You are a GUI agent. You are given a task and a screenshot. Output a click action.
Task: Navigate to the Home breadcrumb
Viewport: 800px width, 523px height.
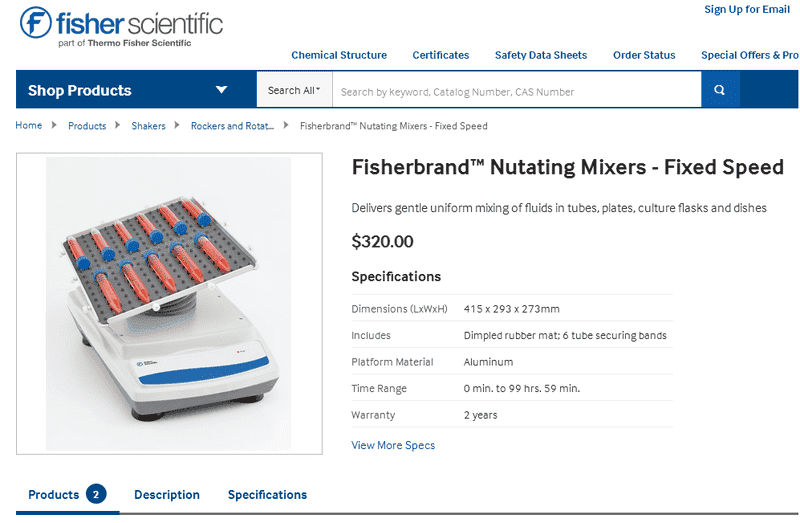29,126
